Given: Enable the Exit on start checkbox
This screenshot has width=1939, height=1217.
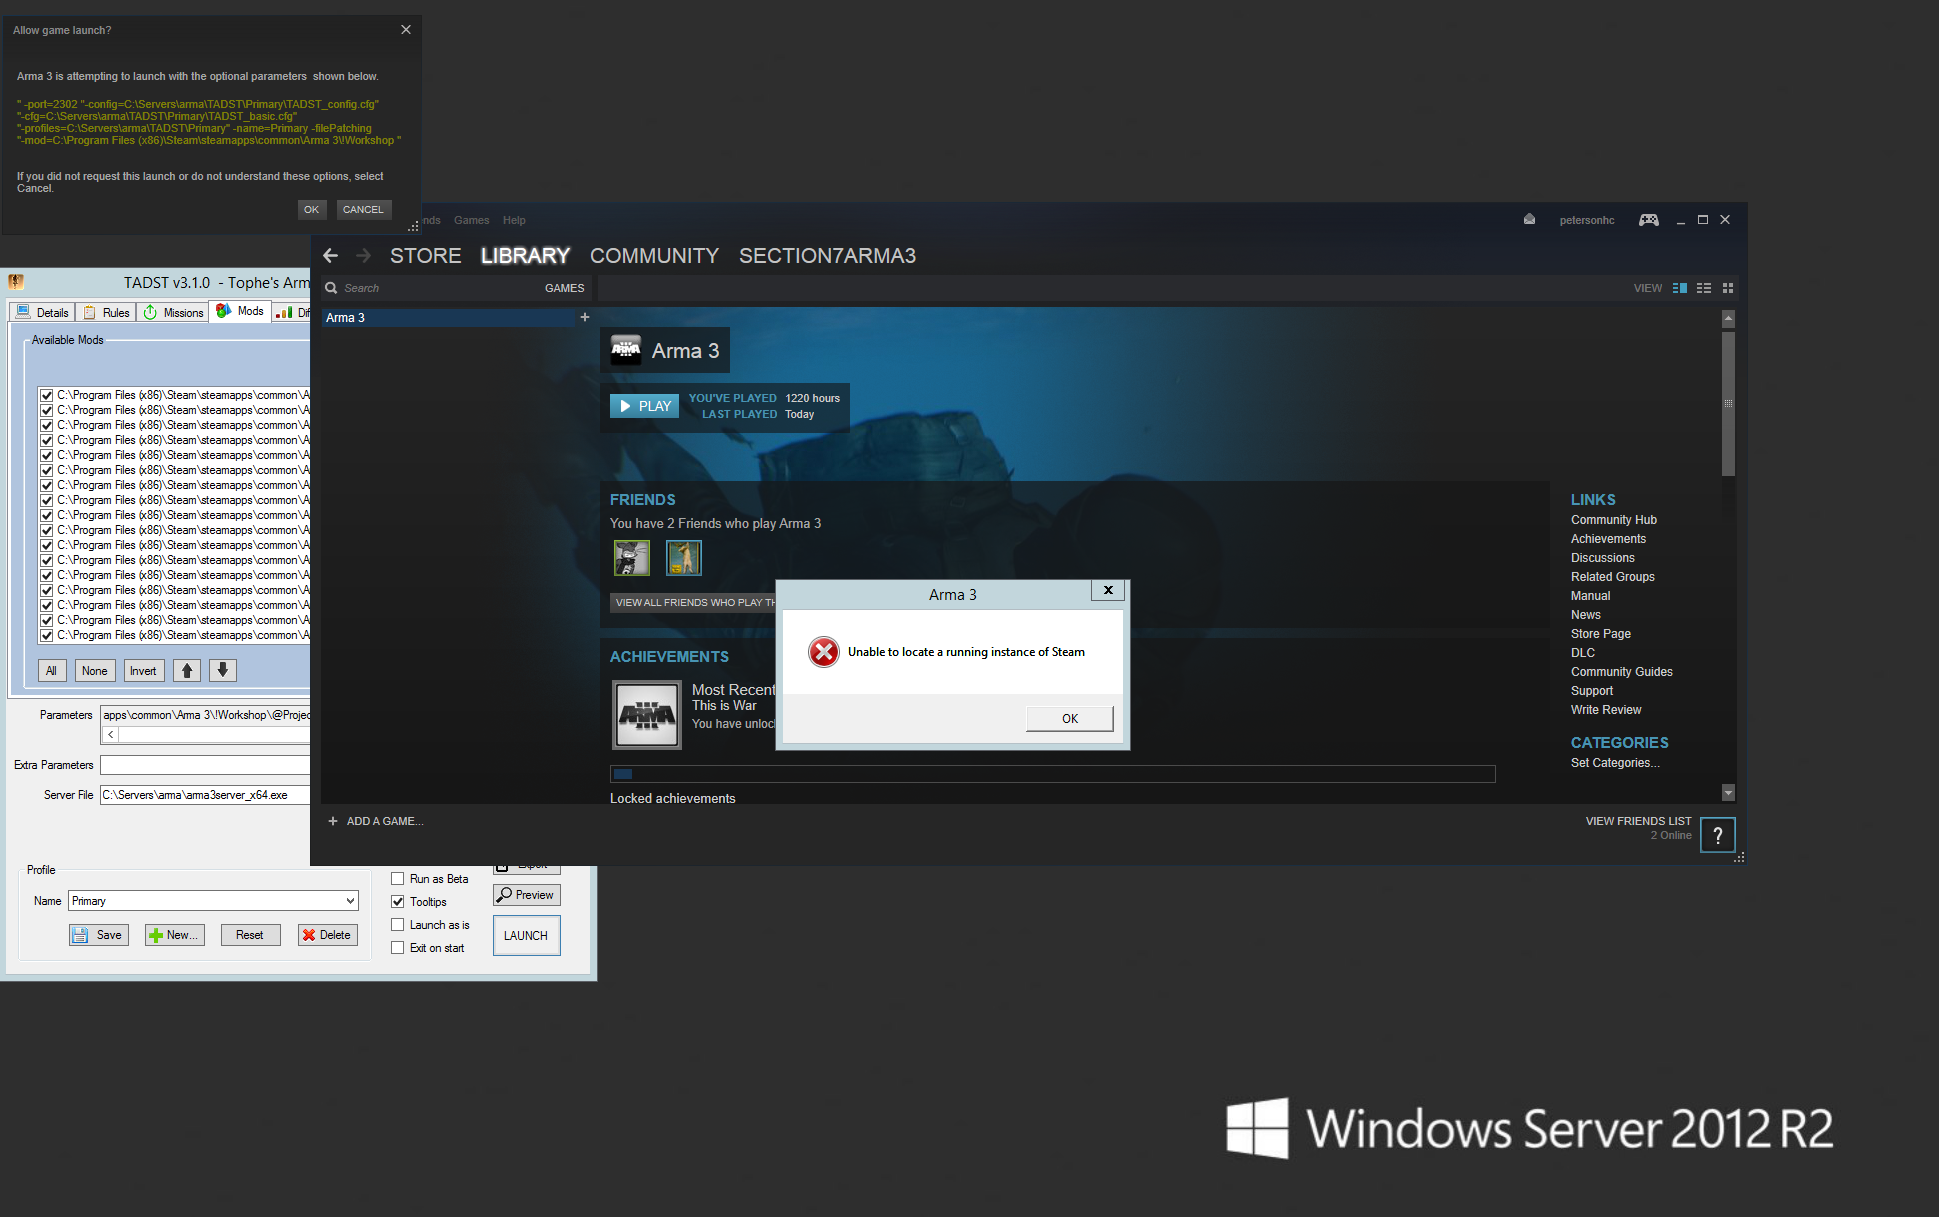Looking at the screenshot, I should click(398, 947).
